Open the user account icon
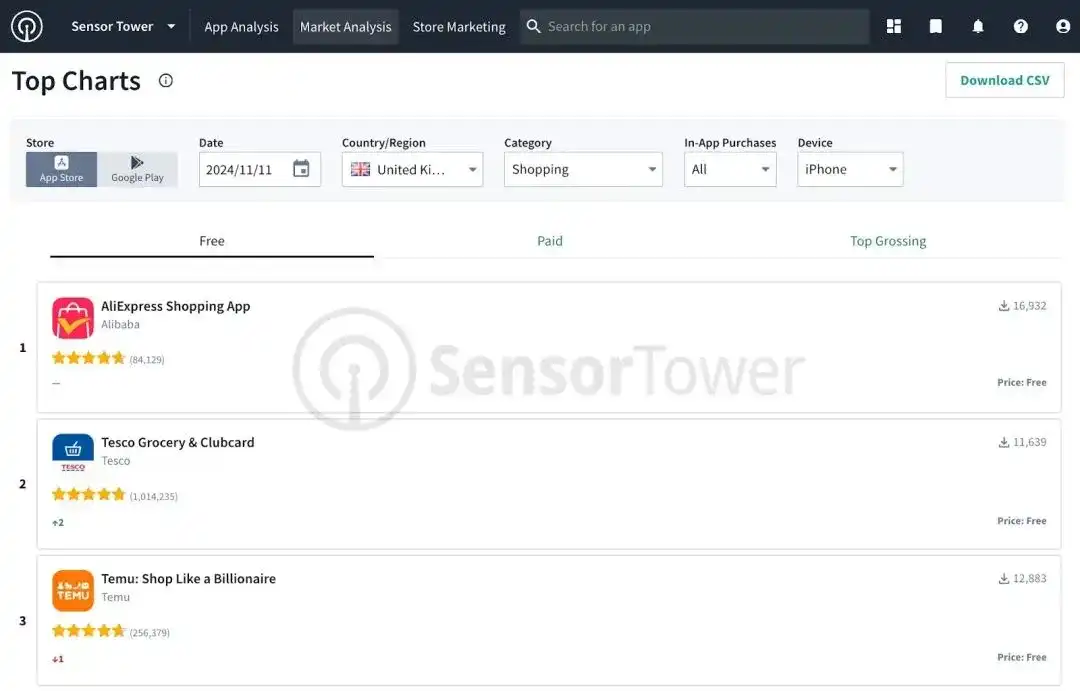 pyautogui.click(x=1063, y=26)
